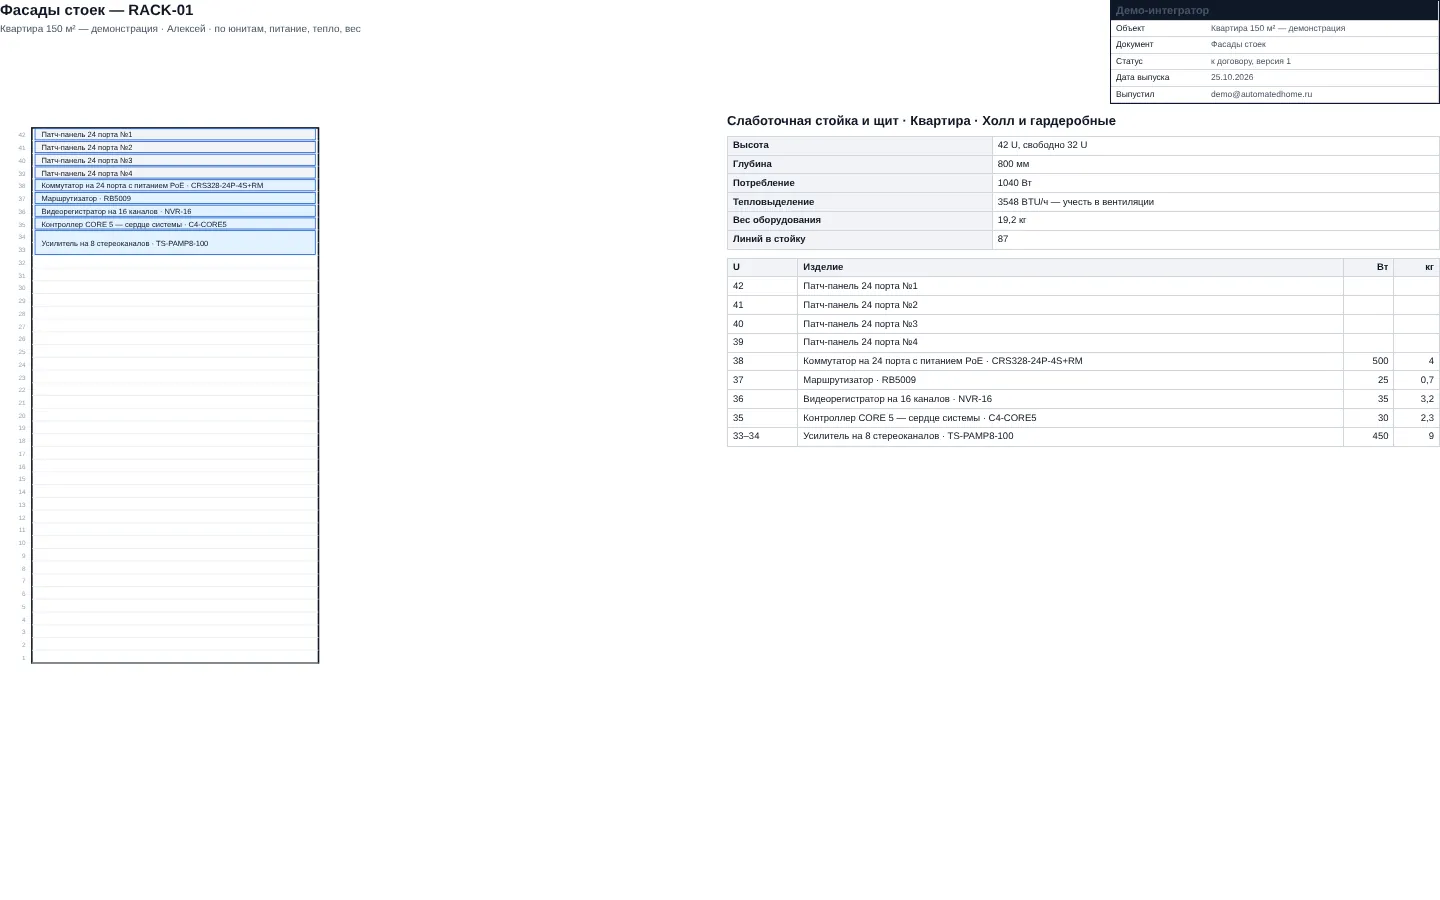
Task: Select rack unit Патч-панель 24 порта №4 in diagram
Action: click(x=175, y=173)
